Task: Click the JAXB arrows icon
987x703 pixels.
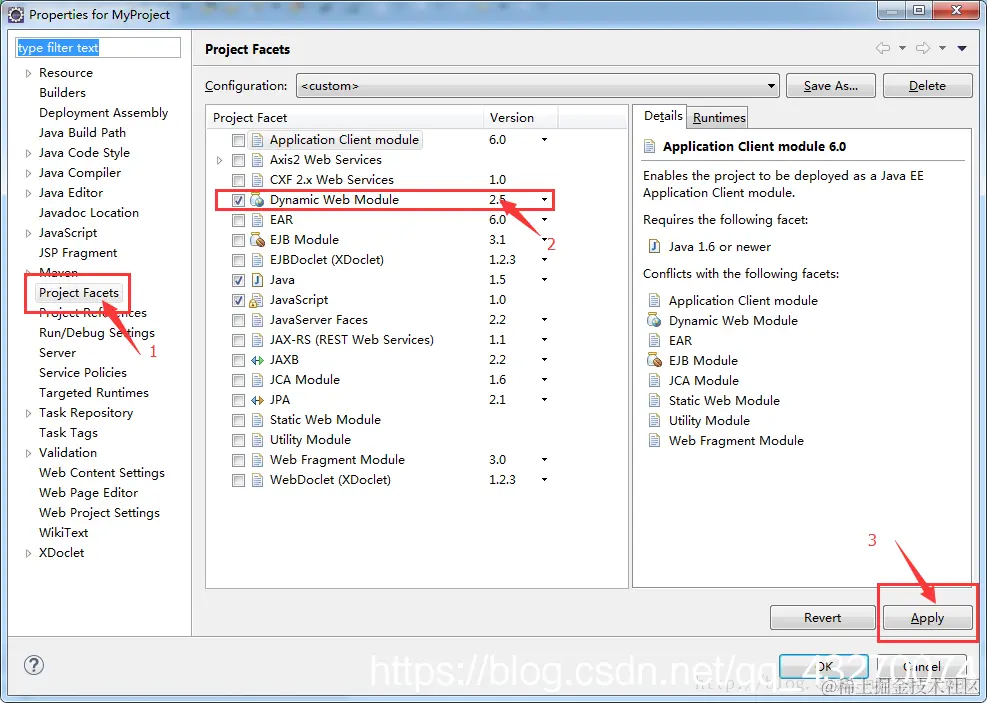Action: (x=257, y=360)
